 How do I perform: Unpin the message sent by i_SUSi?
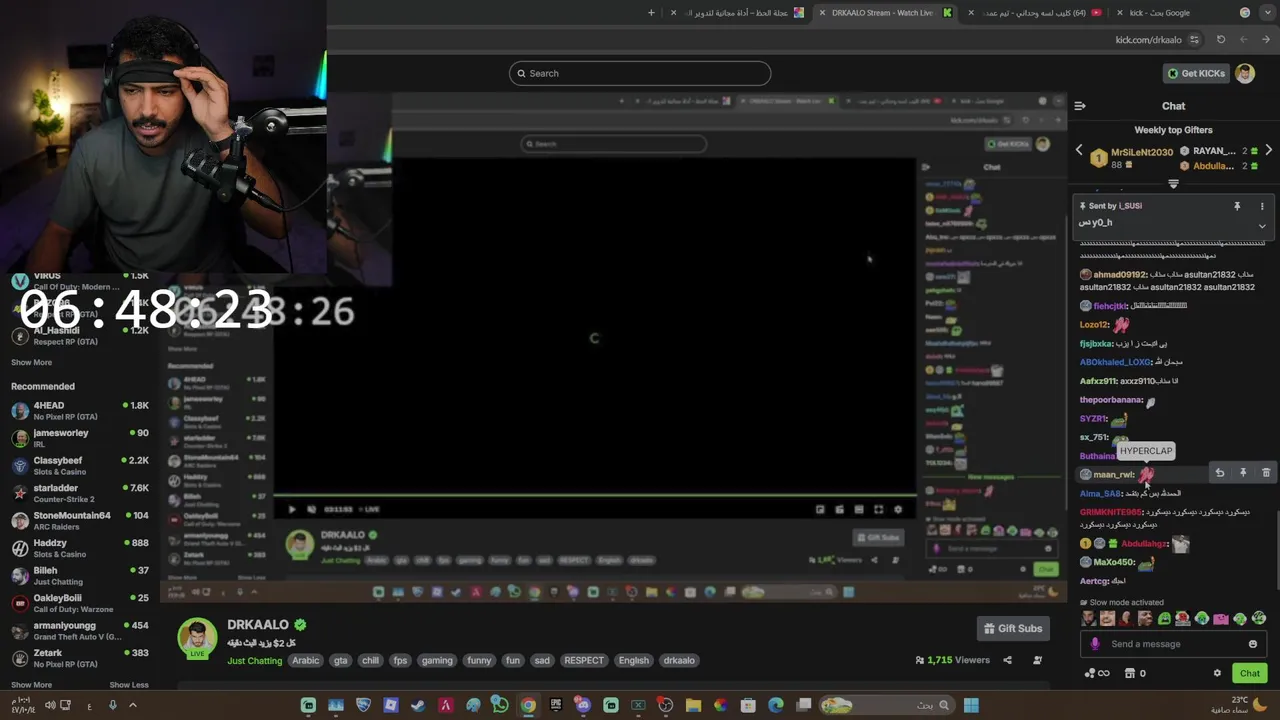coord(1237,206)
